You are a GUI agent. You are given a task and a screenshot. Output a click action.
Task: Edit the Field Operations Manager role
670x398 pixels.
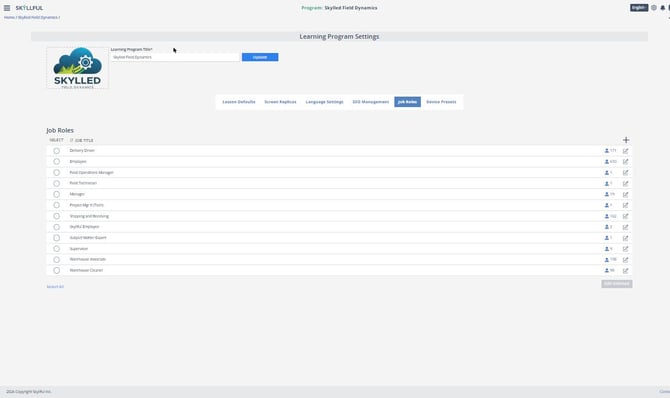point(625,173)
